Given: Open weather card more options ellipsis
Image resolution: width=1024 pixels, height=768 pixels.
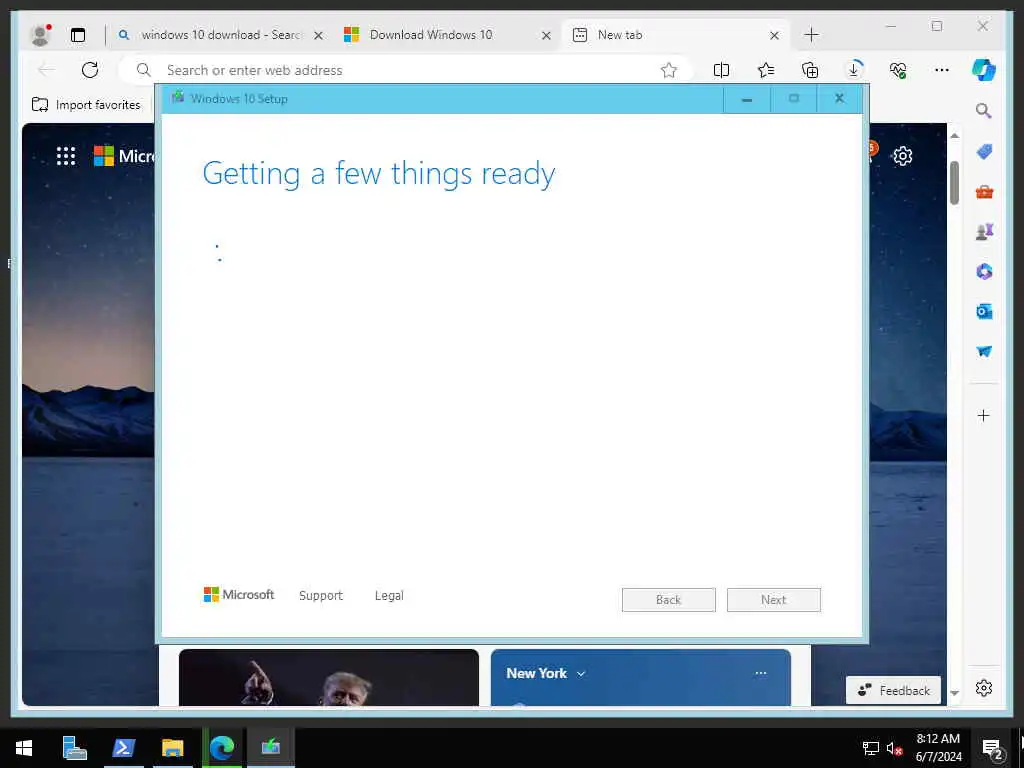Looking at the screenshot, I should coord(761,673).
